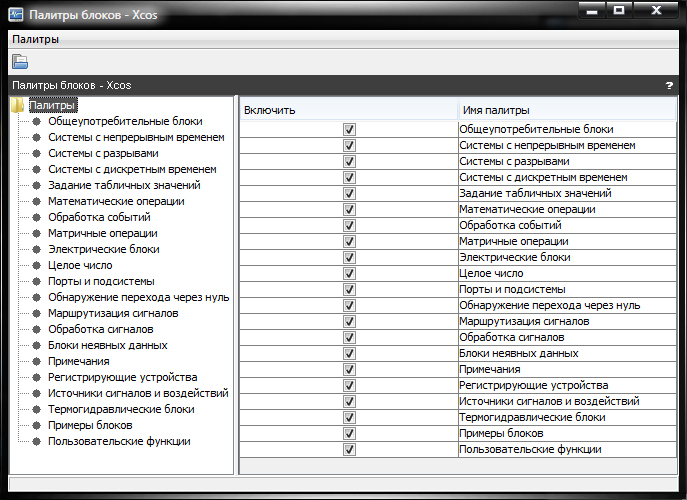This screenshot has width=687, height=500.
Task: Select Источники сигналов и воздействий tree item
Action: pos(138,393)
